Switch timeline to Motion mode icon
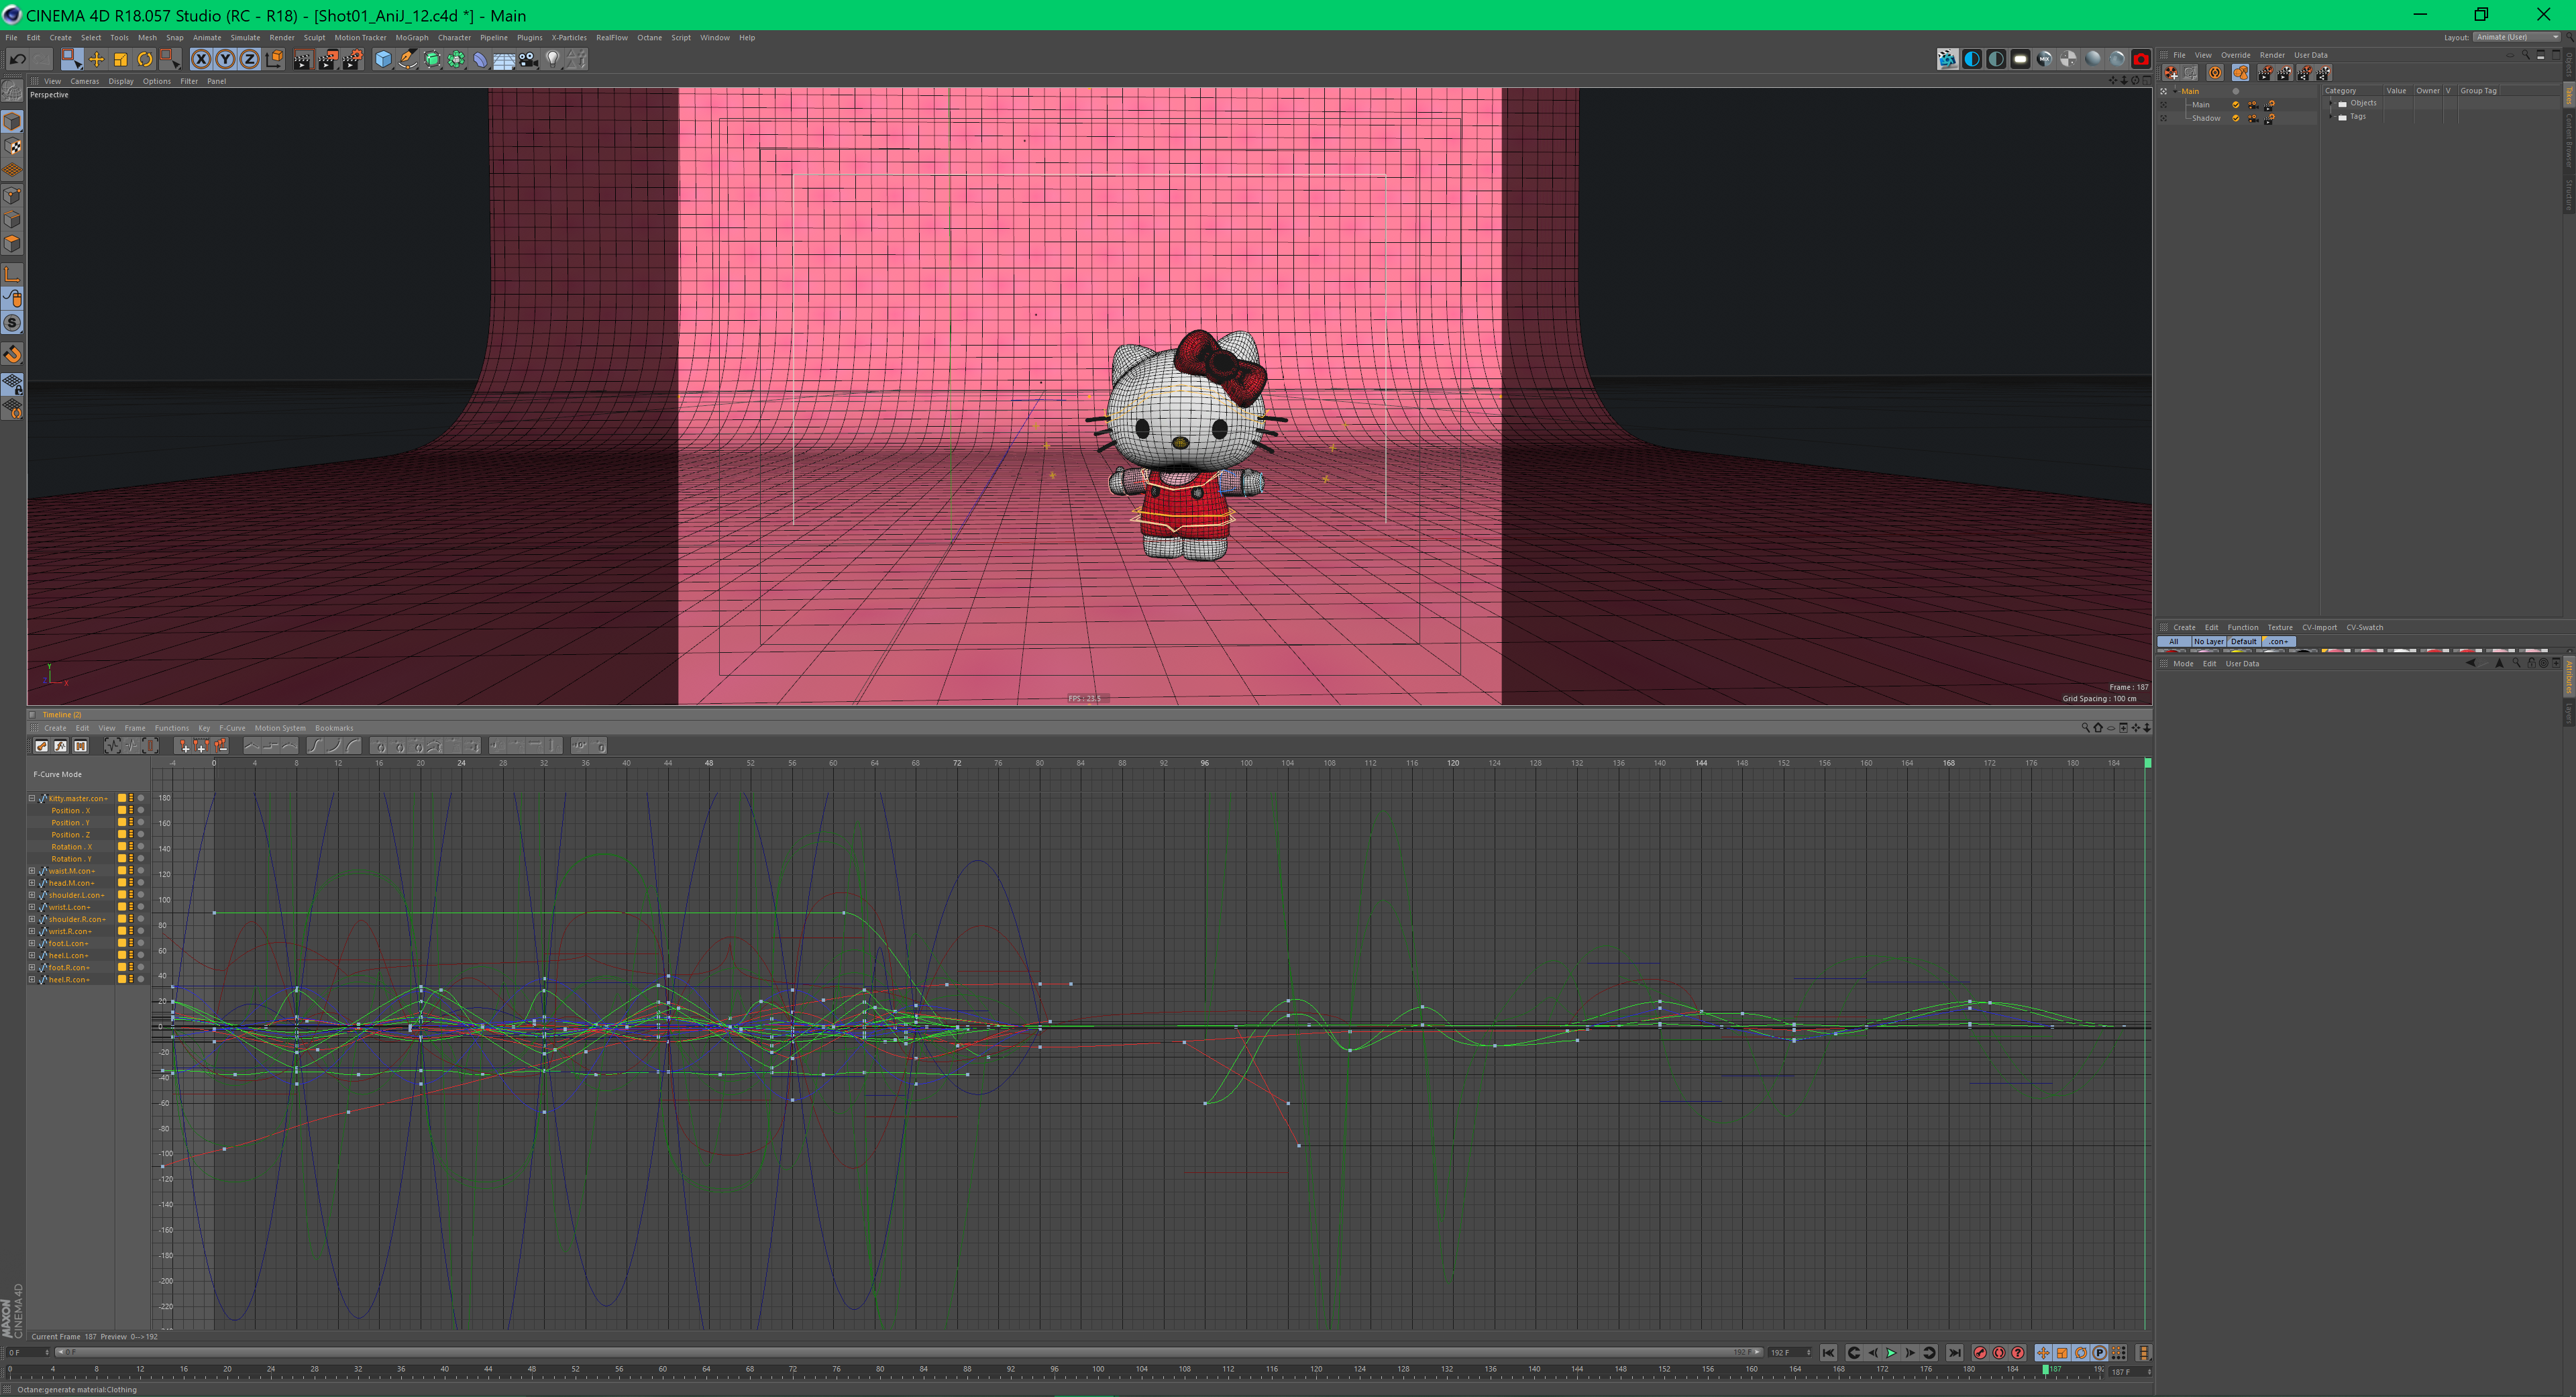 pyautogui.click(x=81, y=746)
